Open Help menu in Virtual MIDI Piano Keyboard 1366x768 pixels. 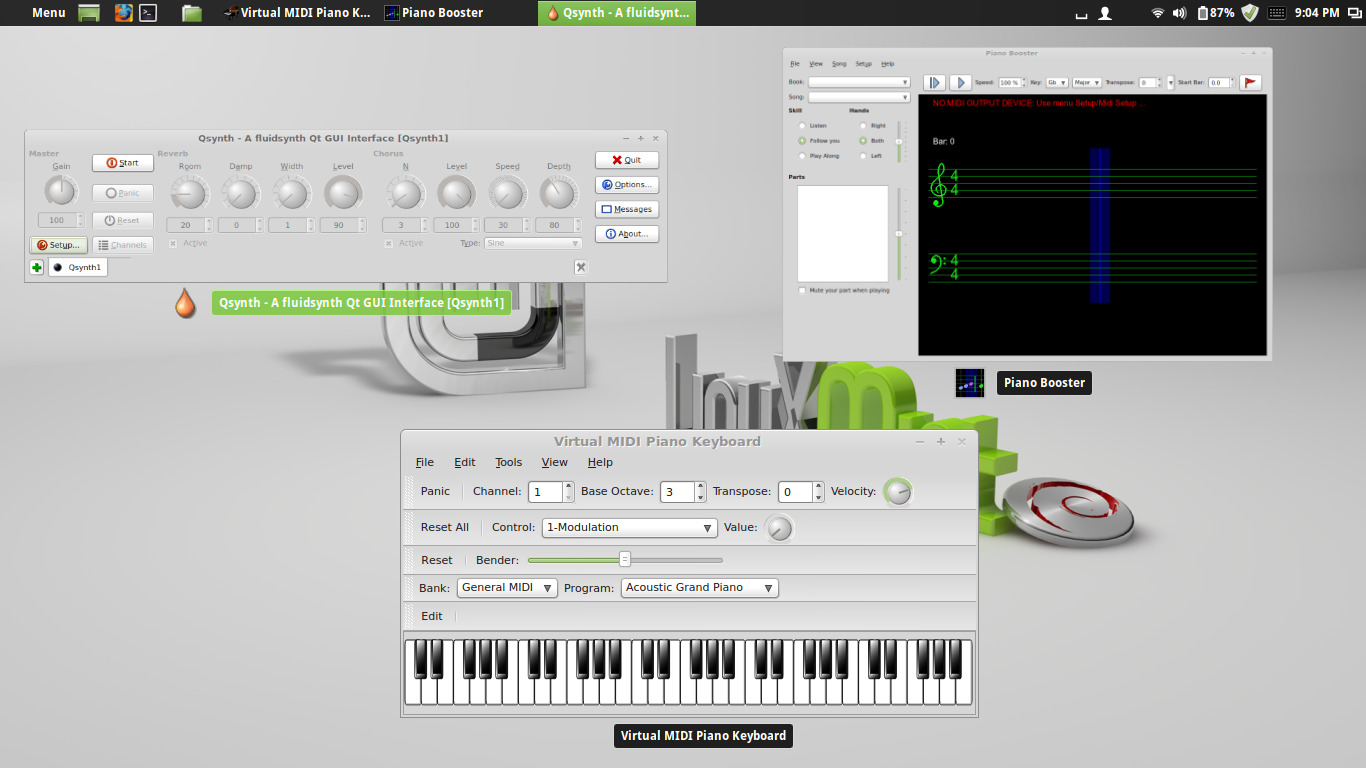(600, 462)
